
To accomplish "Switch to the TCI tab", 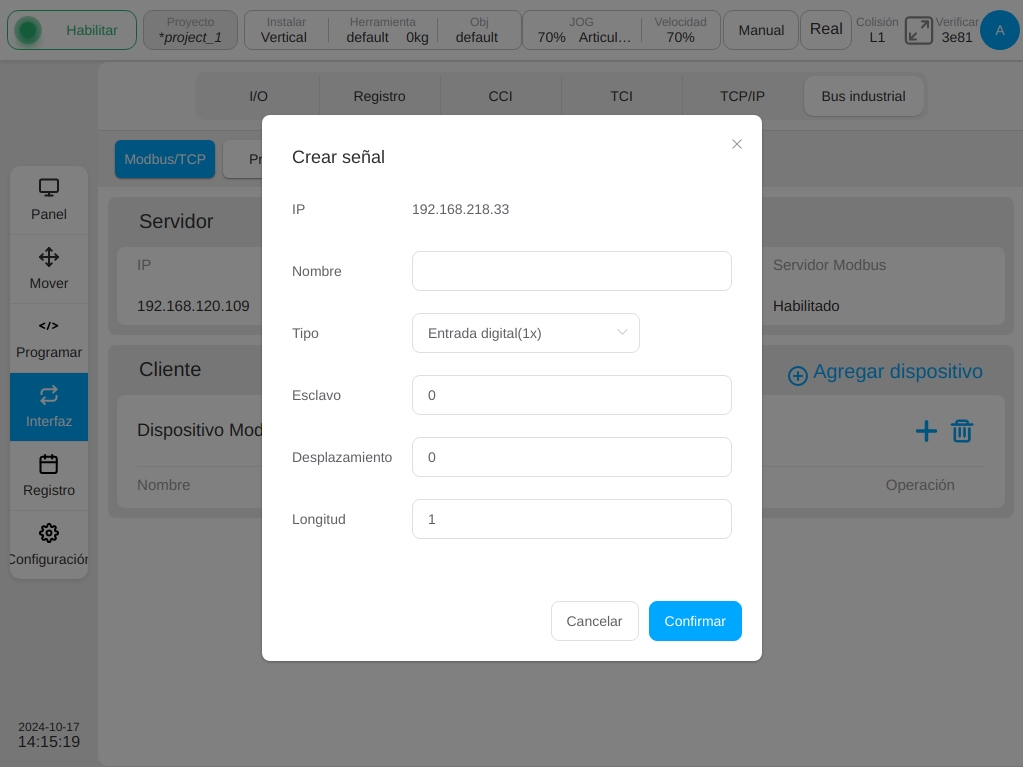I will (621, 97).
